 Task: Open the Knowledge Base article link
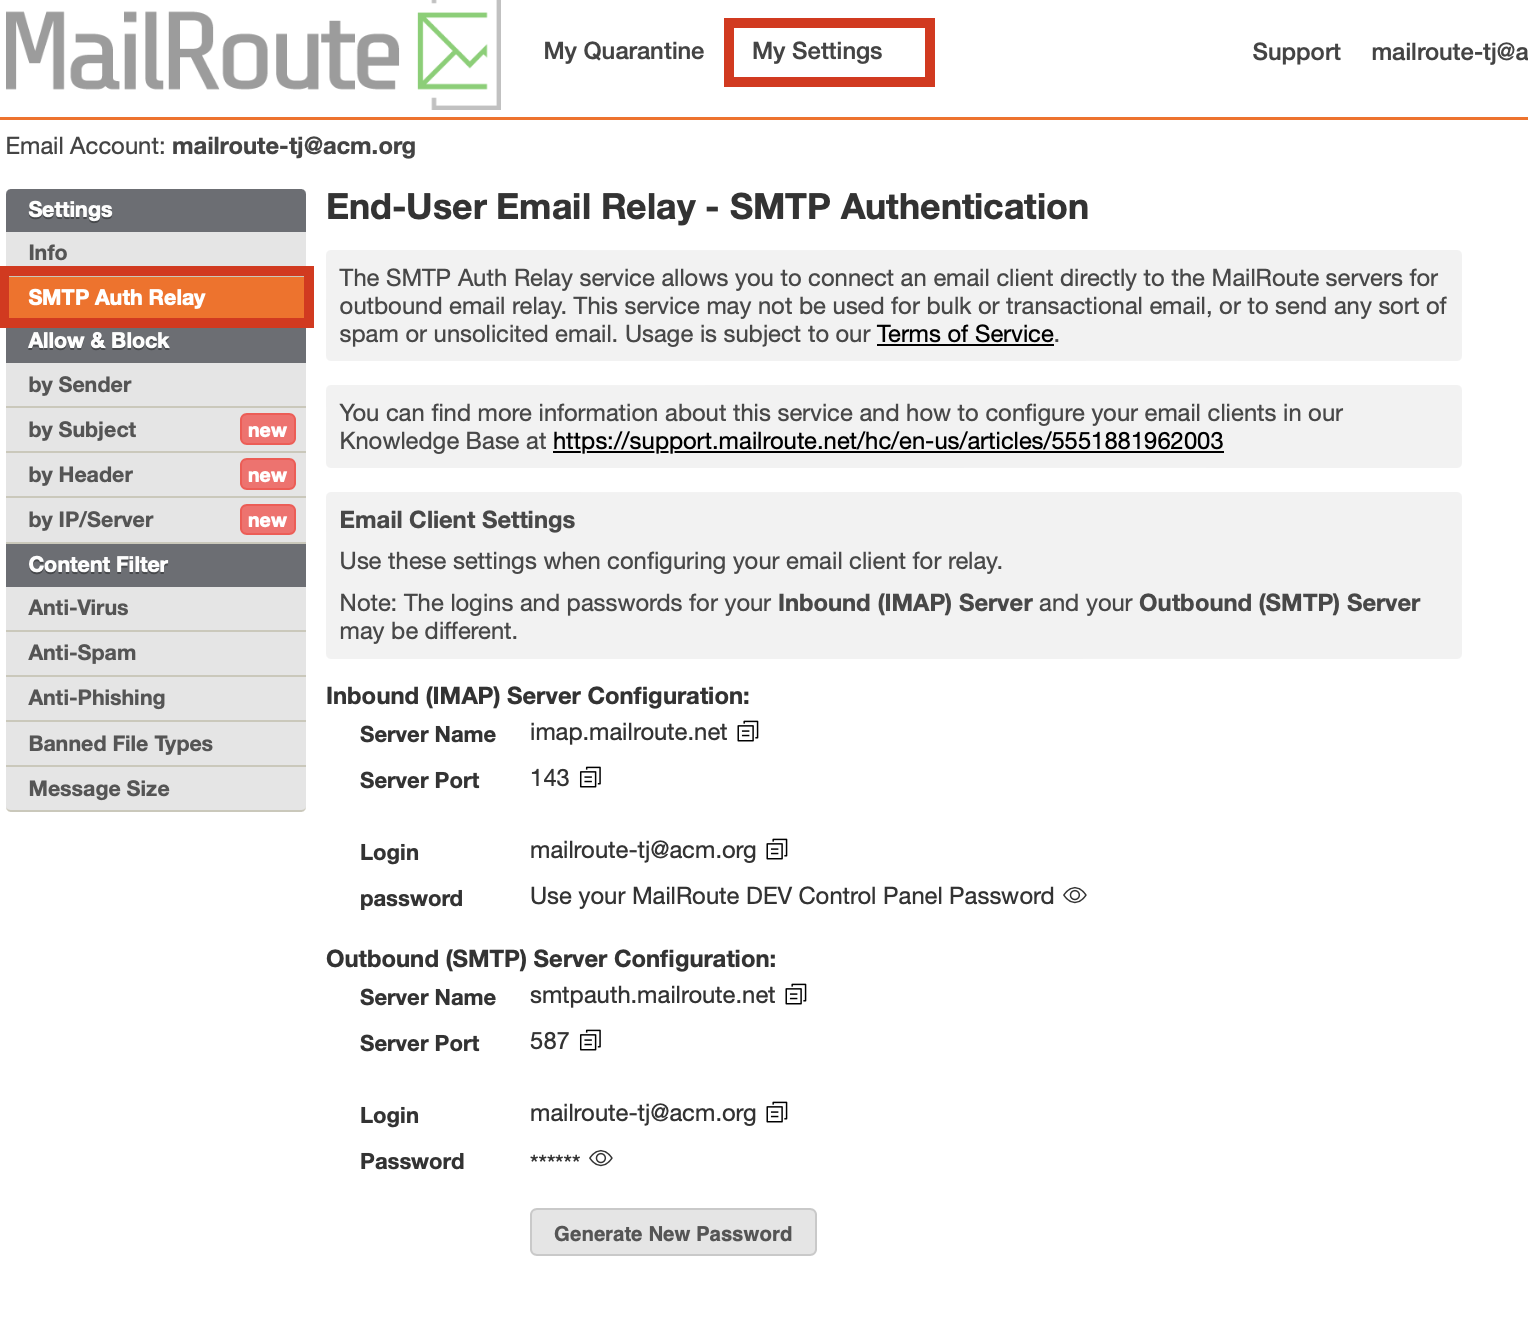887,441
